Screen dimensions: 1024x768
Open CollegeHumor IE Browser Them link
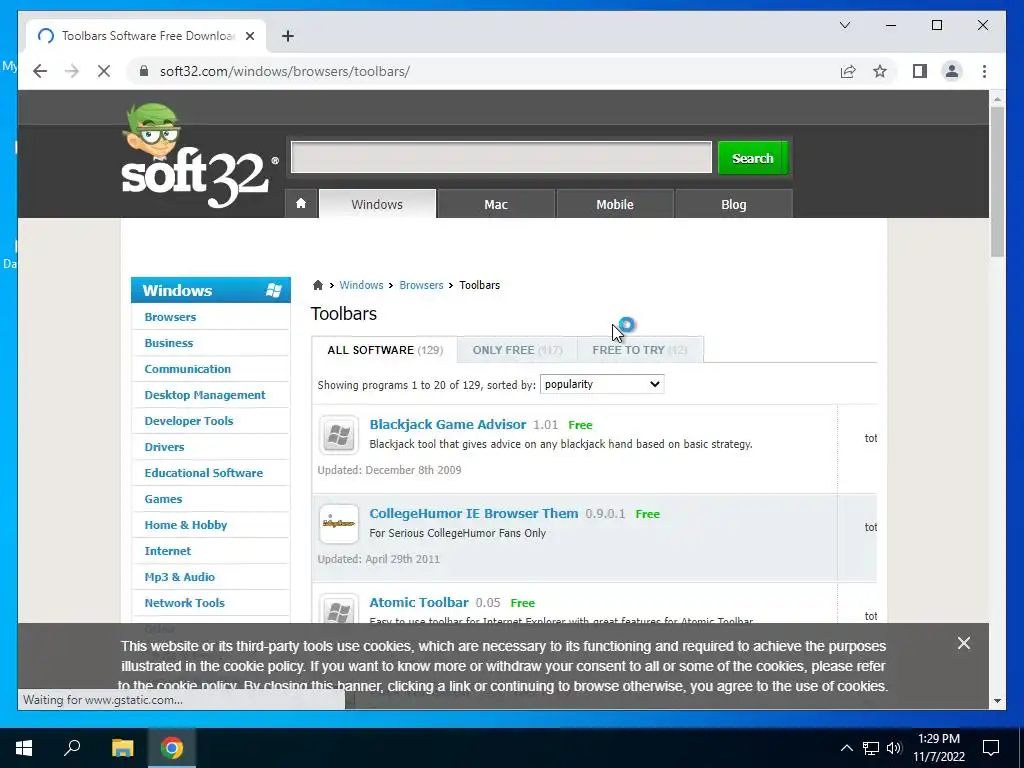tap(474, 513)
